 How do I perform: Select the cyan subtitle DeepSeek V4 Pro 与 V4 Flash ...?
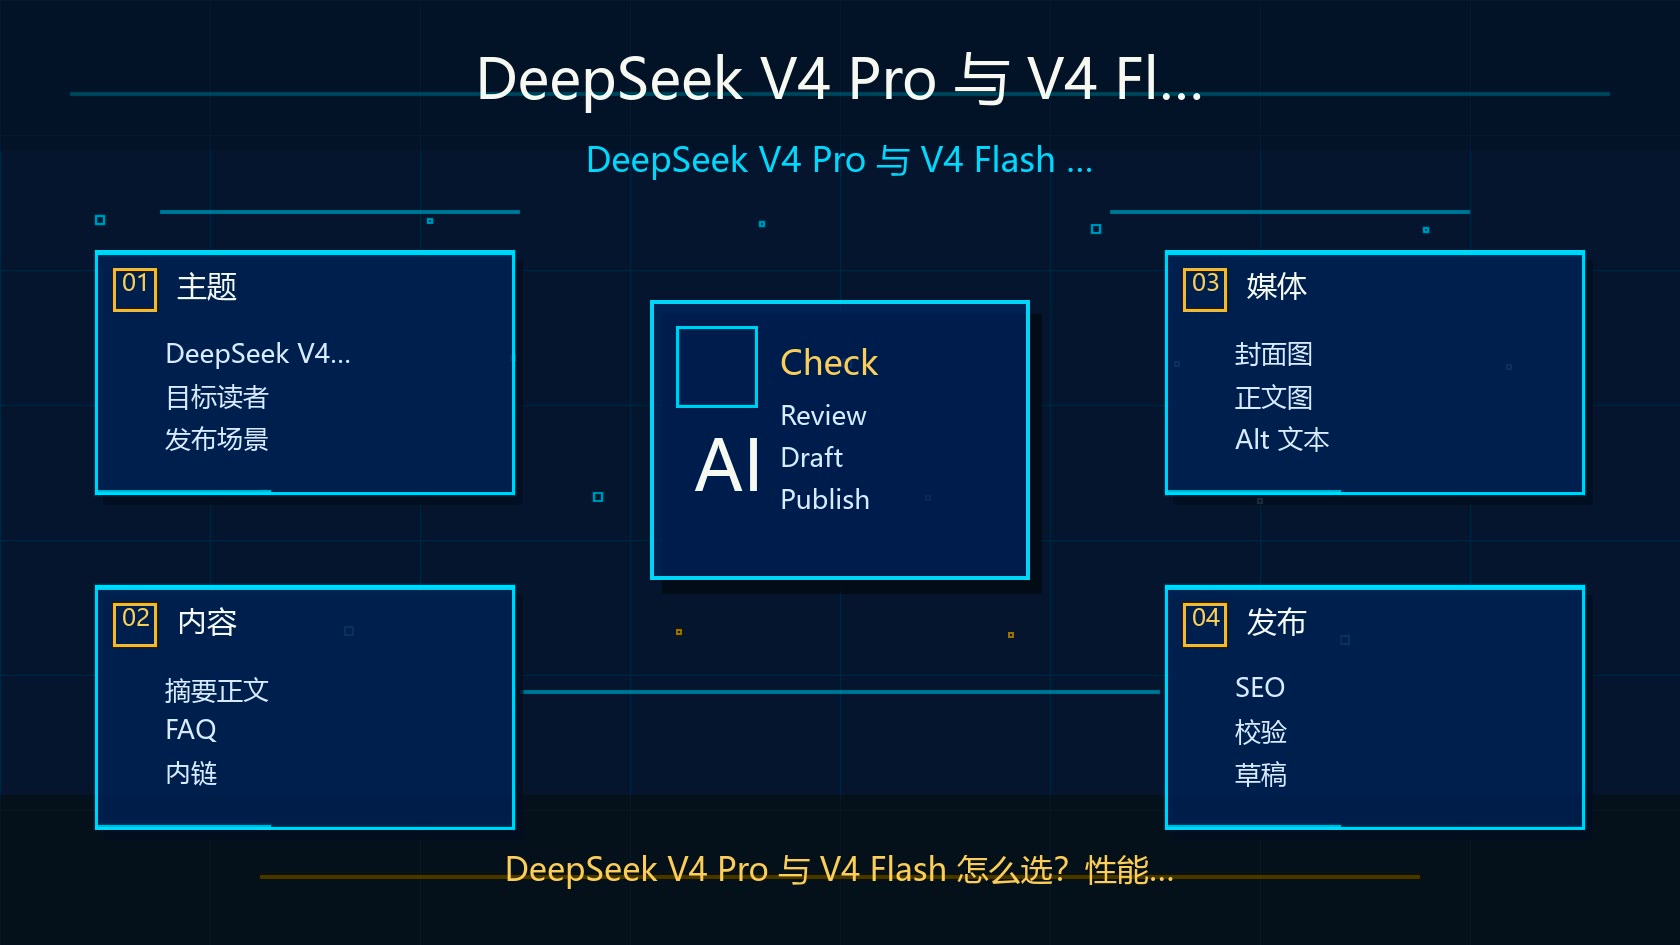(839, 160)
